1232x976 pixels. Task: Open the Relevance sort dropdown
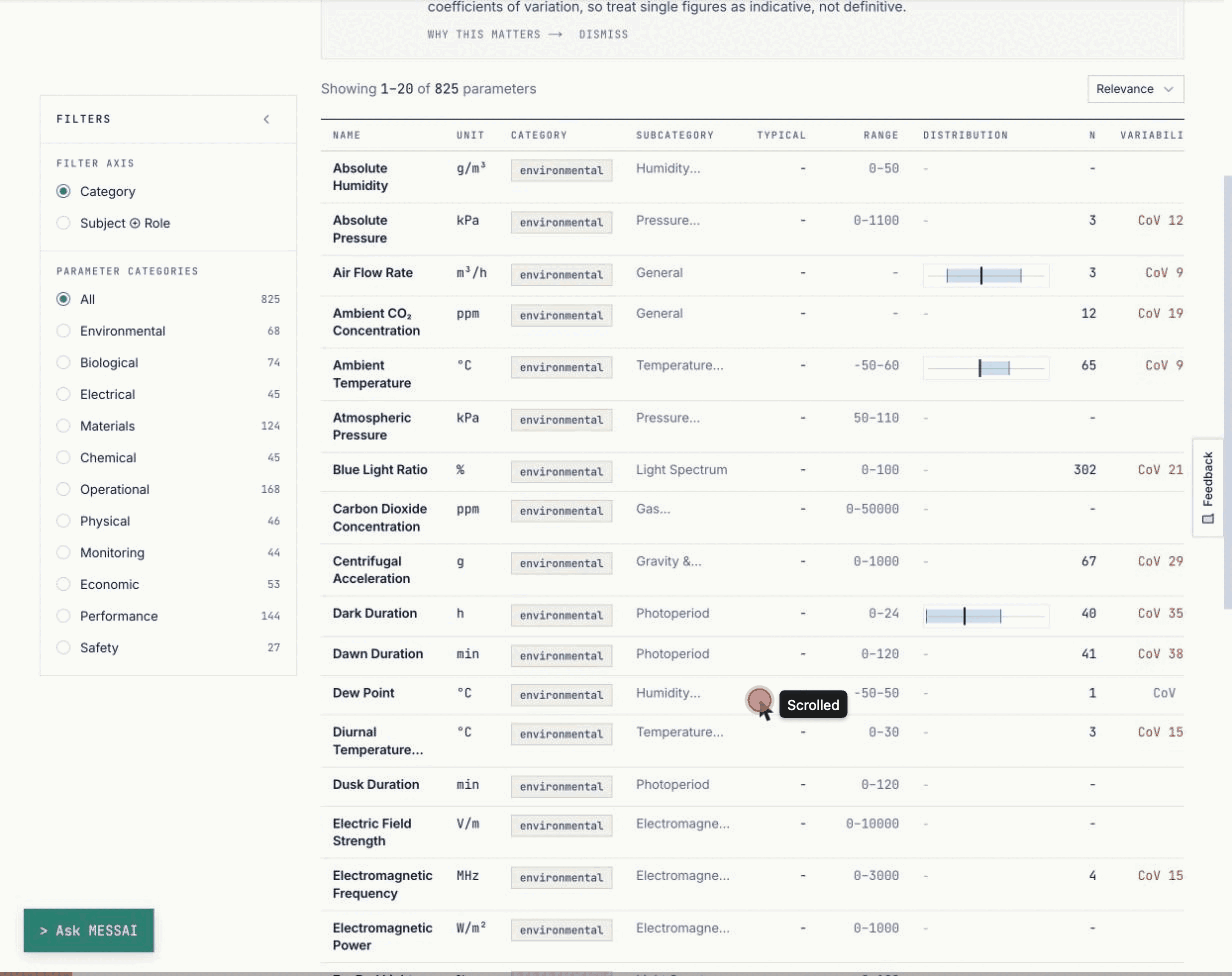click(x=1136, y=89)
